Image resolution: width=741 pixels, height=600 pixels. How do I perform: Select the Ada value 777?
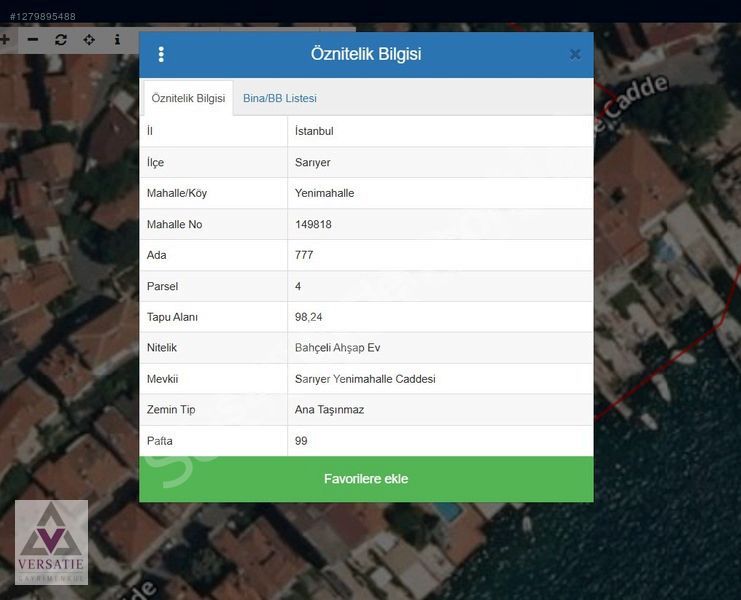[304, 255]
